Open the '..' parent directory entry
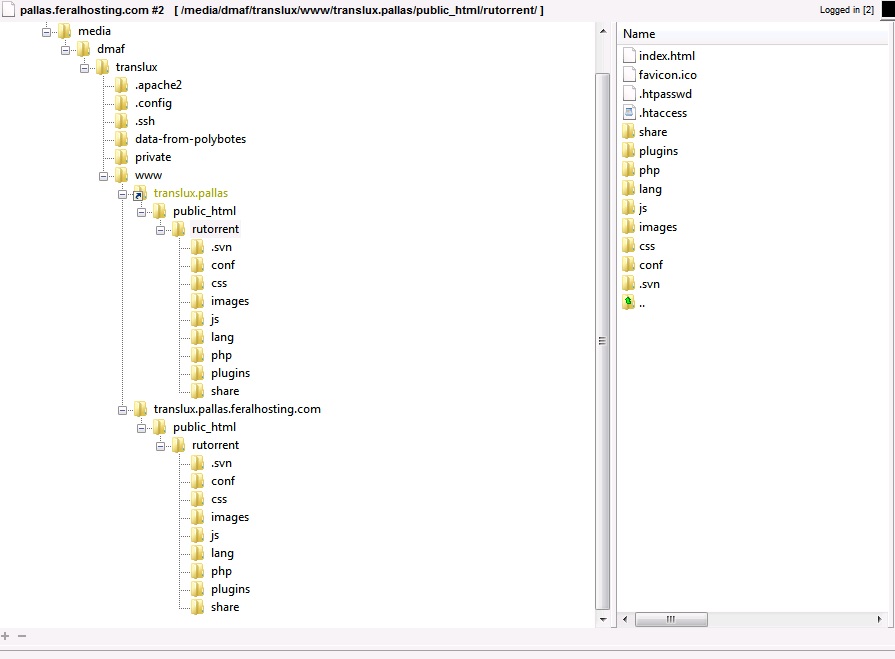Screen dimensions: 895x659 642,304
